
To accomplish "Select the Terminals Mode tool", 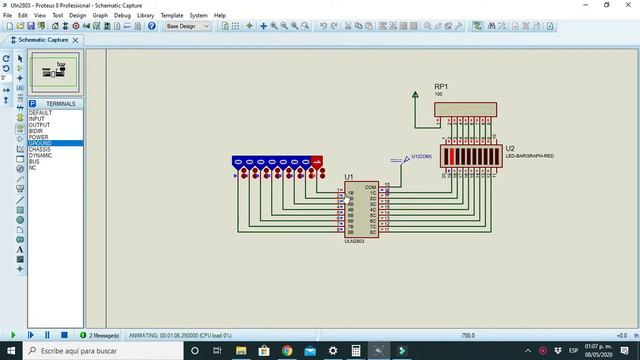I will [20, 129].
